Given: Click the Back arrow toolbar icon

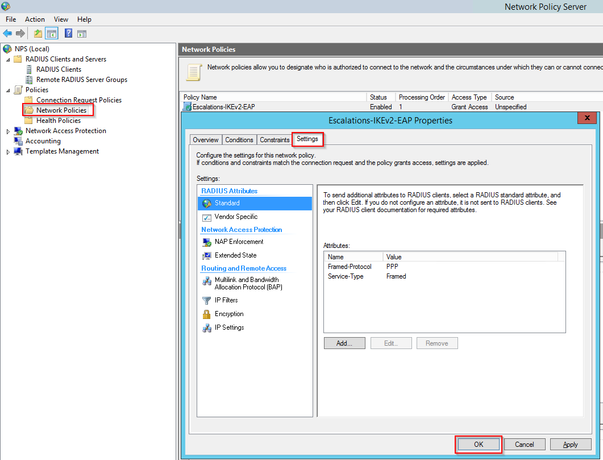Looking at the screenshot, I should [7, 33].
